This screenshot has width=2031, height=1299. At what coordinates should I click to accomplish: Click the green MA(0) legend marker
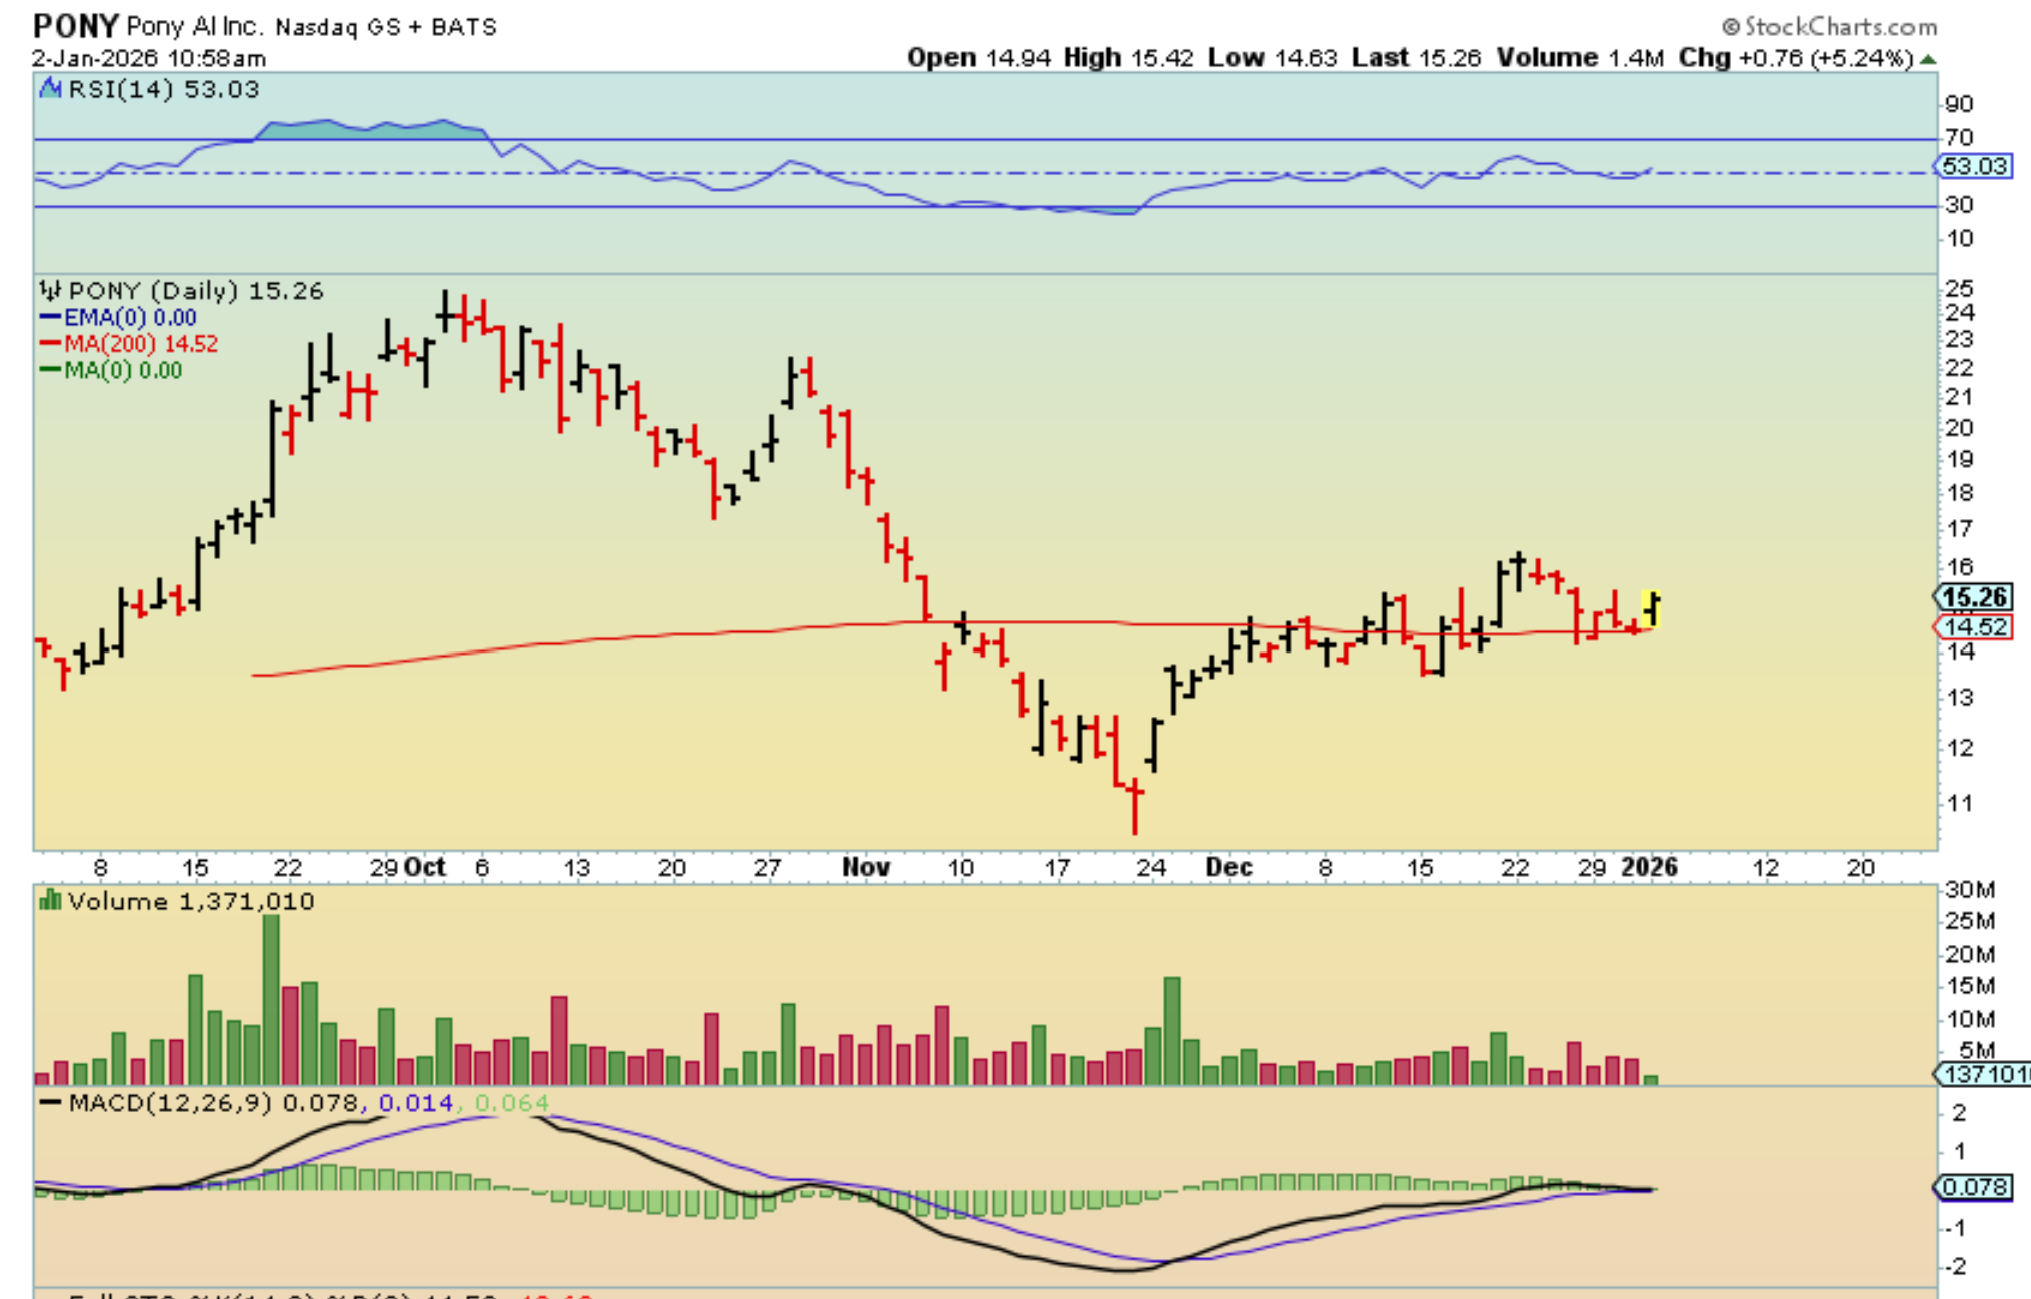pyautogui.click(x=50, y=370)
